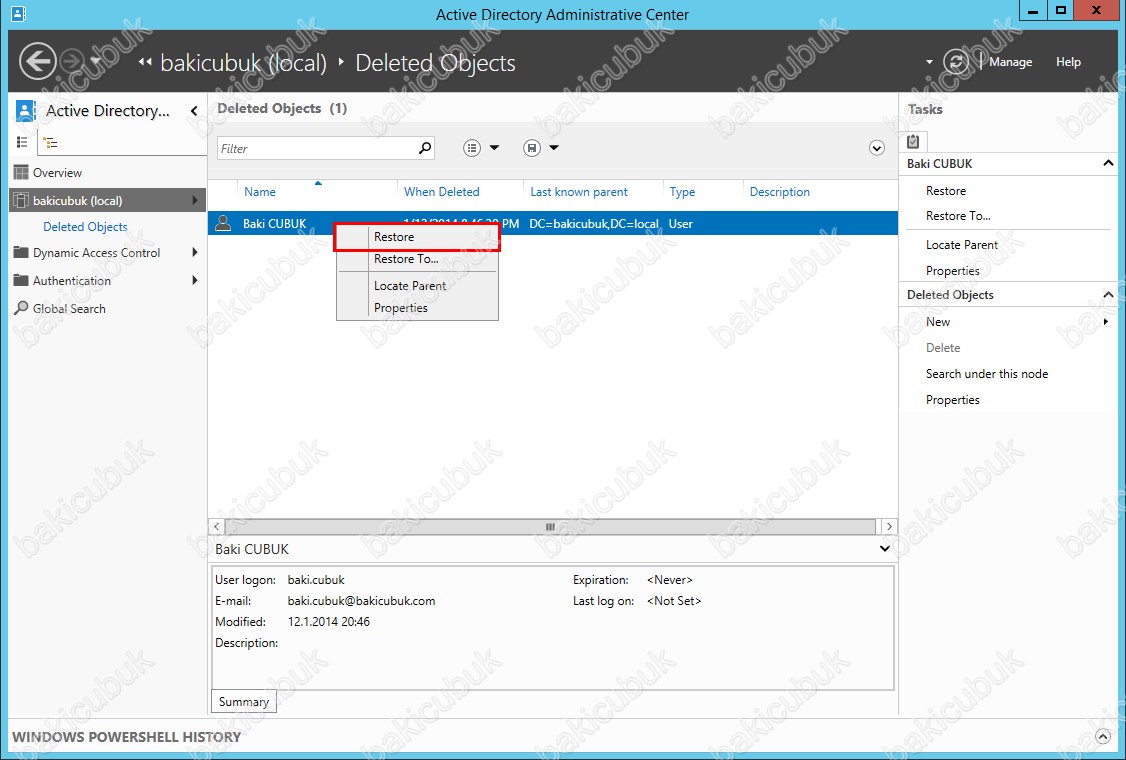Click Restore in Tasks pane
1126x760 pixels.
(x=946, y=190)
